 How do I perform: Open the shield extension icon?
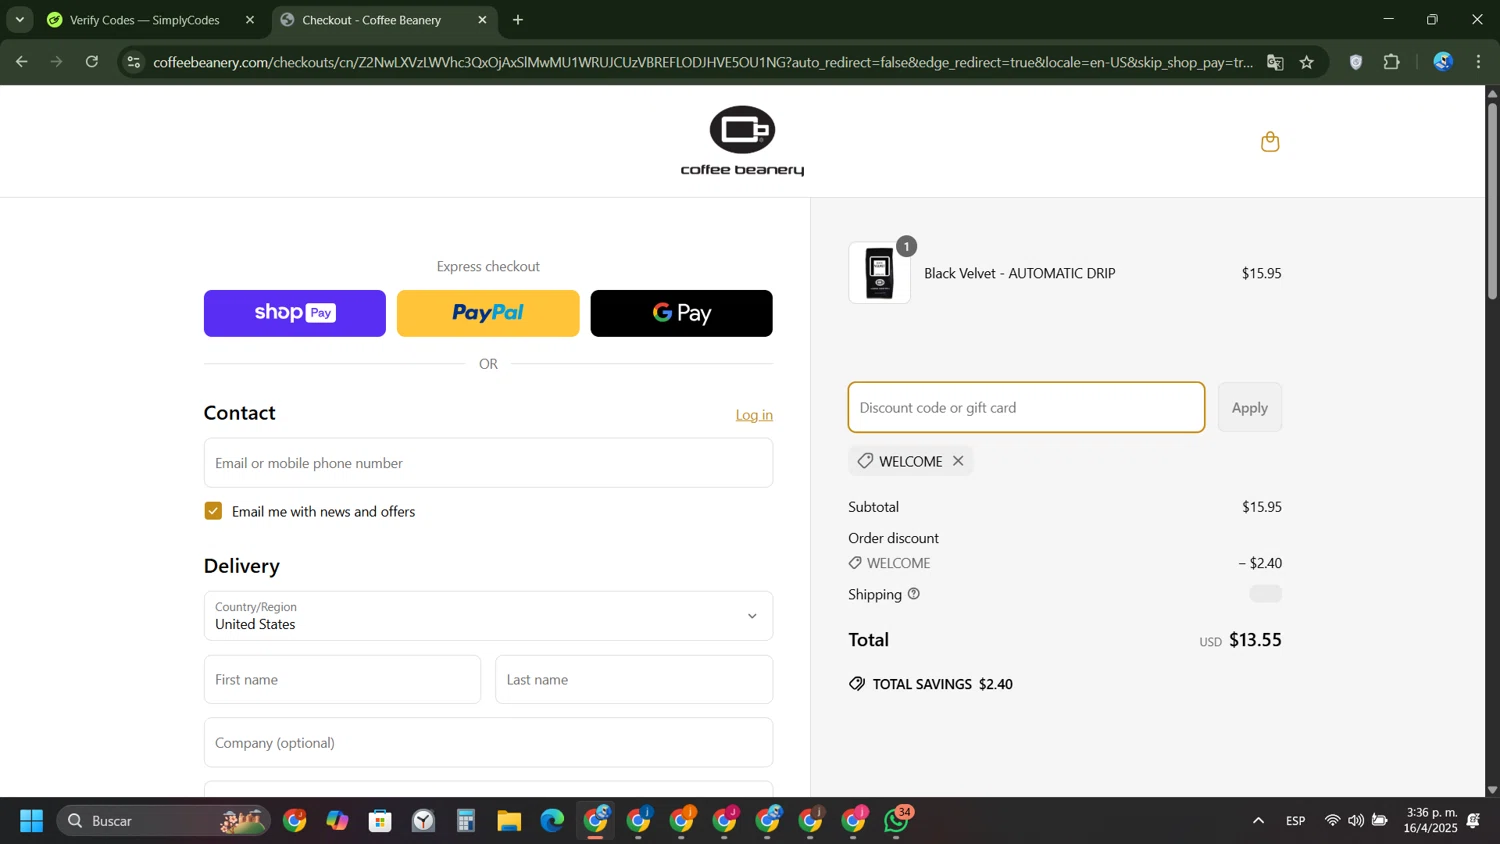(x=1356, y=62)
